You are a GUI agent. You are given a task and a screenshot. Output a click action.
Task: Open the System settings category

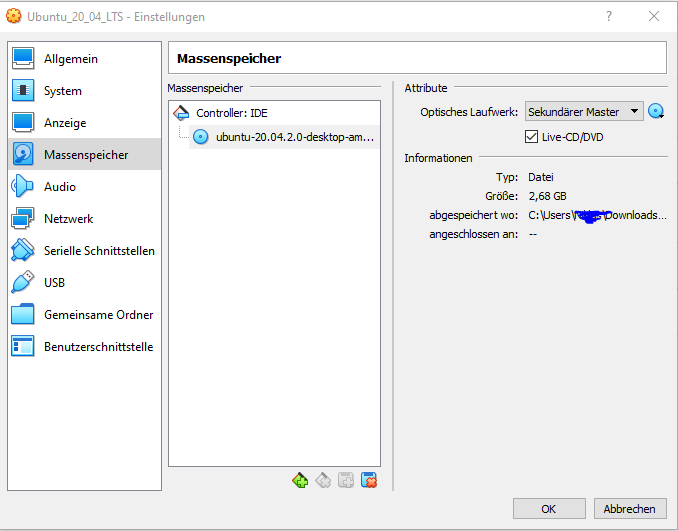coord(84,91)
